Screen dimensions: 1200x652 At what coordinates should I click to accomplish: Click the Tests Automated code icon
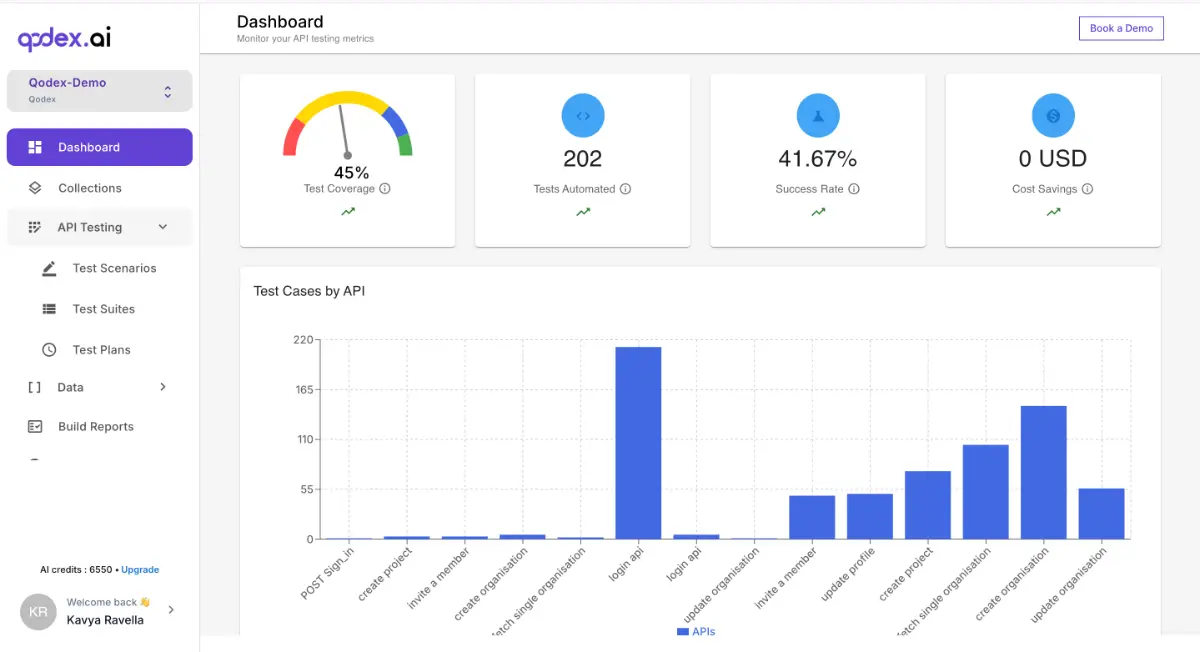(582, 115)
